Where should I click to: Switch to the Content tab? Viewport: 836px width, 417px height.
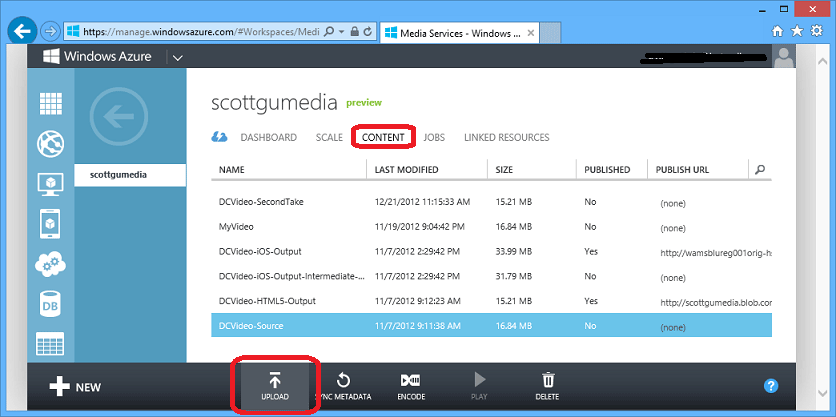pyautogui.click(x=383, y=138)
